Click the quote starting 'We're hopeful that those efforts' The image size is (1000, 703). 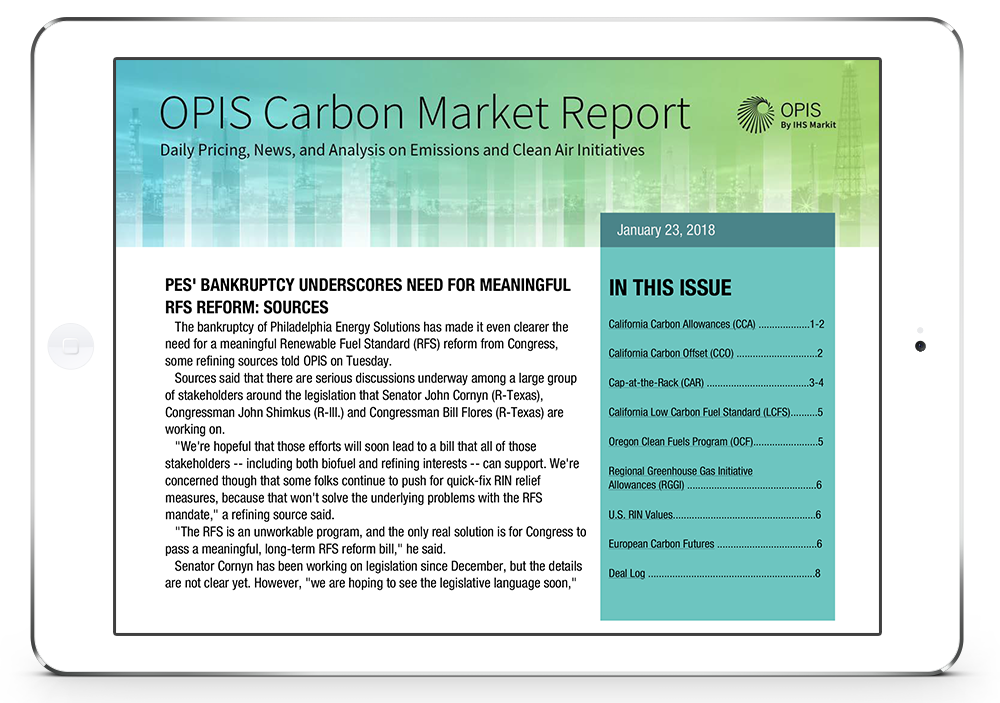point(372,480)
